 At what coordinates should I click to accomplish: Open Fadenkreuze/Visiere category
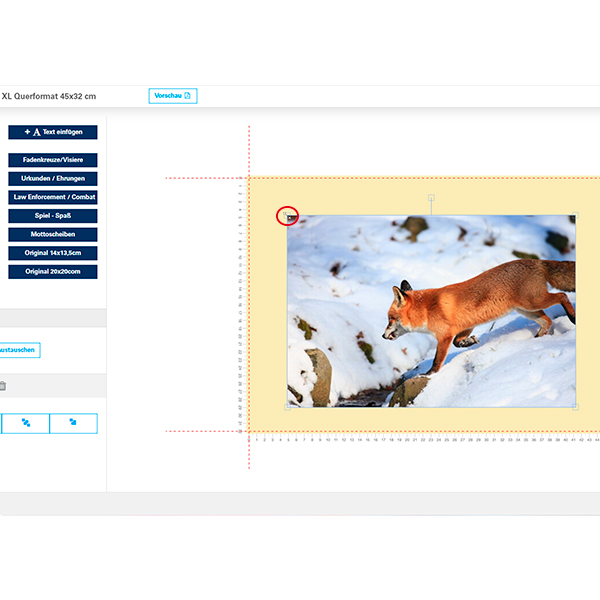tap(53, 160)
